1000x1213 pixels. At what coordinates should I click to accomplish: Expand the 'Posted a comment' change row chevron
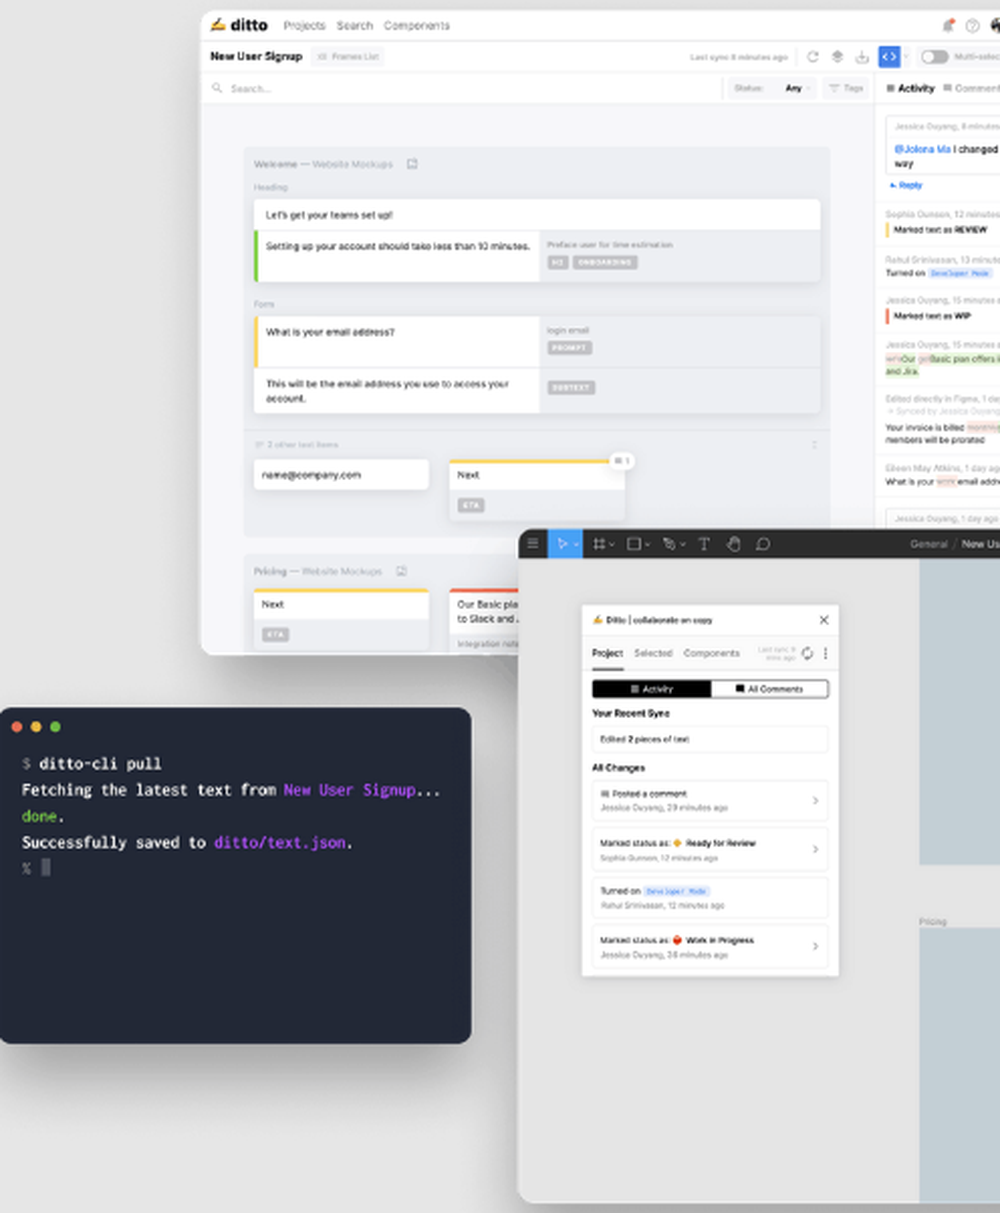[x=815, y=800]
